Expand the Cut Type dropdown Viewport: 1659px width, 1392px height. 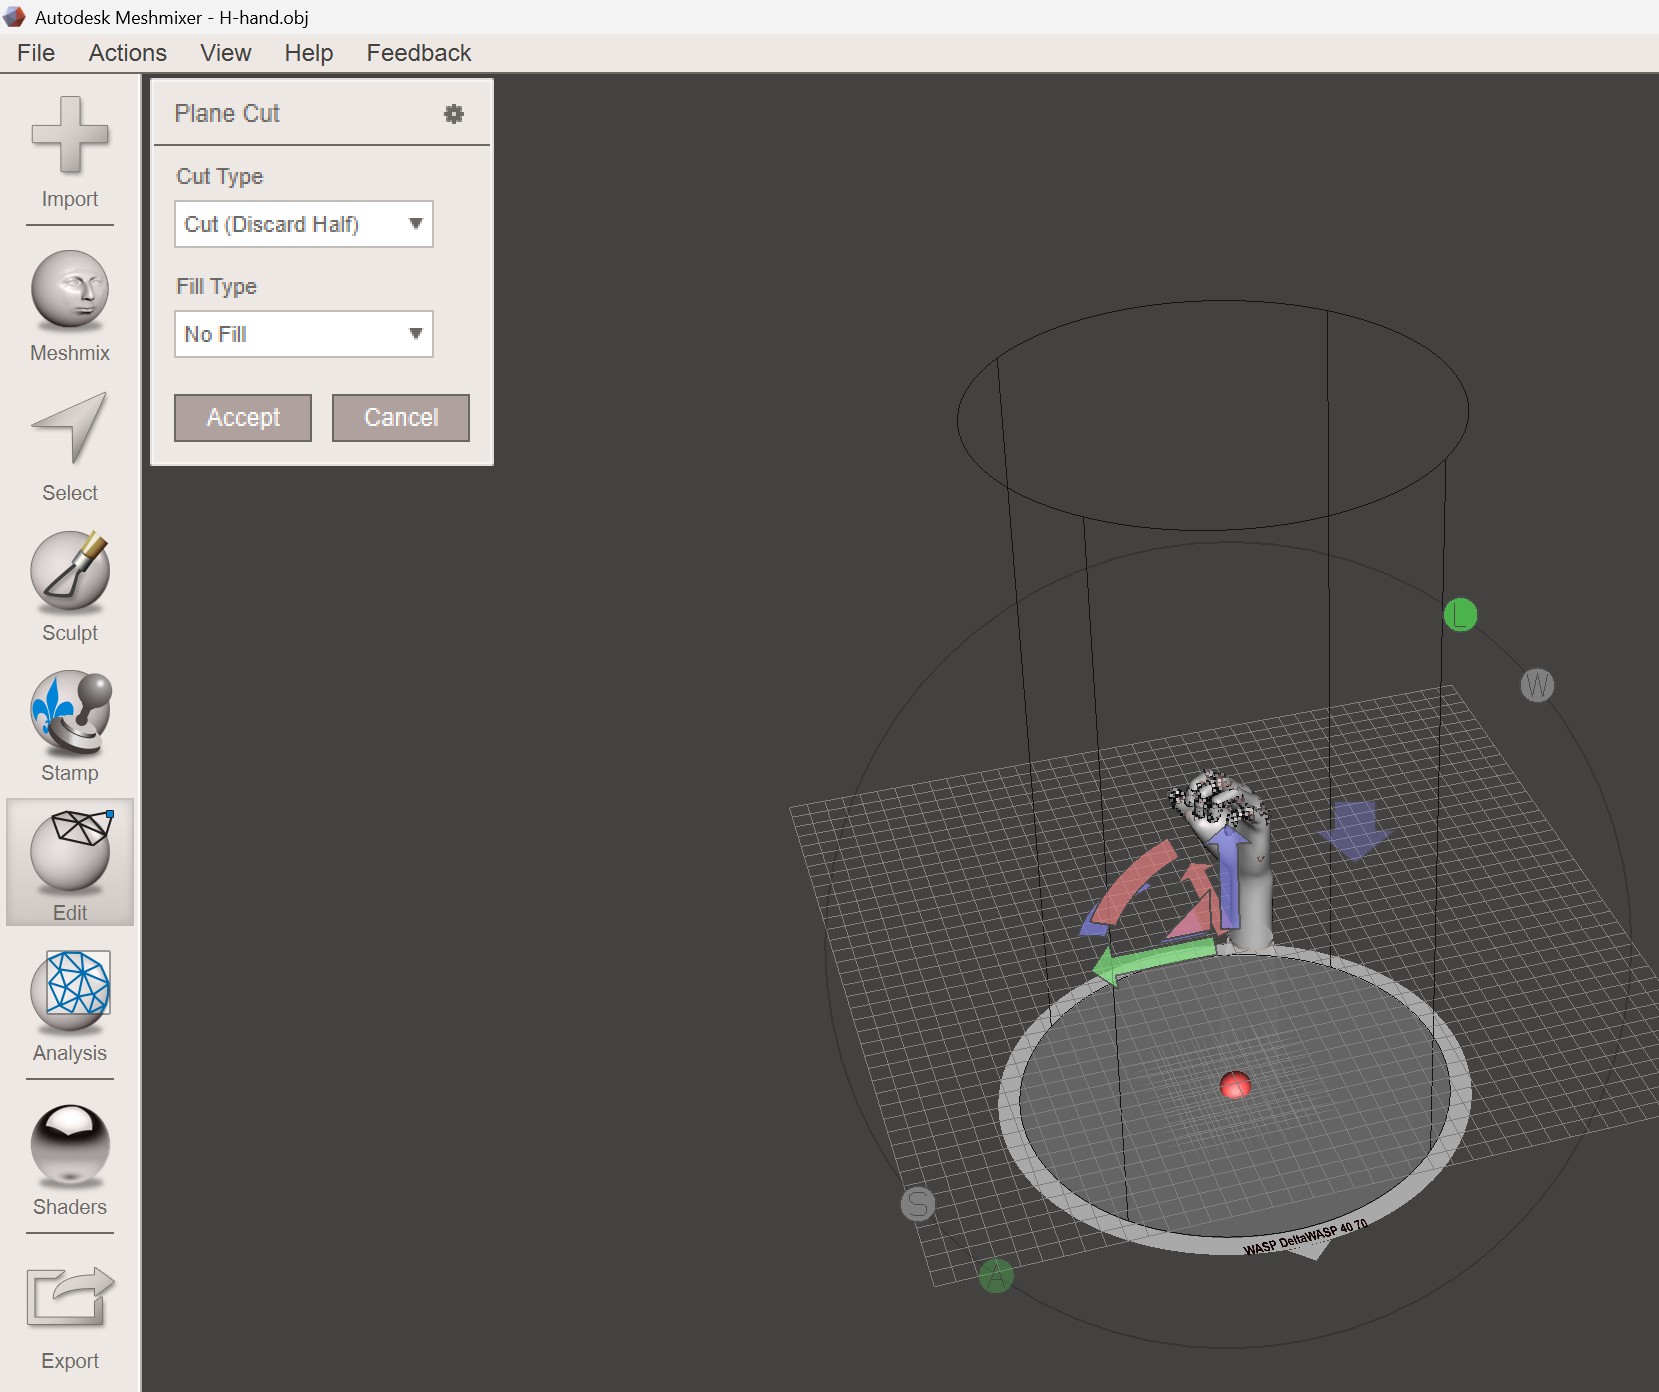304,224
